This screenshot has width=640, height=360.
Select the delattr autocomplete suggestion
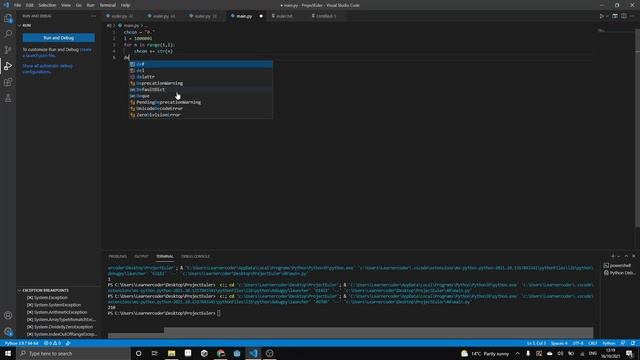[201, 77]
